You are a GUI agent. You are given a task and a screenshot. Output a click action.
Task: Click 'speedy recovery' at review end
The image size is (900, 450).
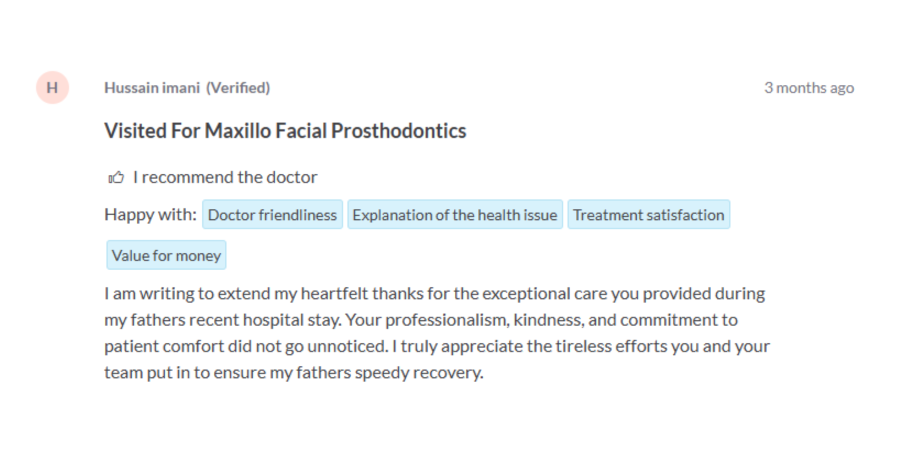419,374
